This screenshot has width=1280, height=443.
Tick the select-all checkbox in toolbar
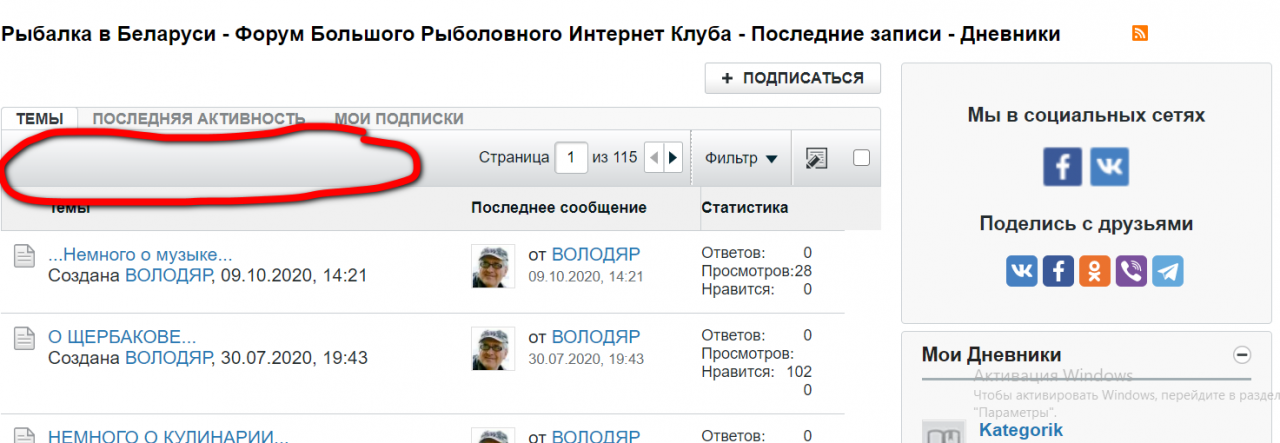861,157
